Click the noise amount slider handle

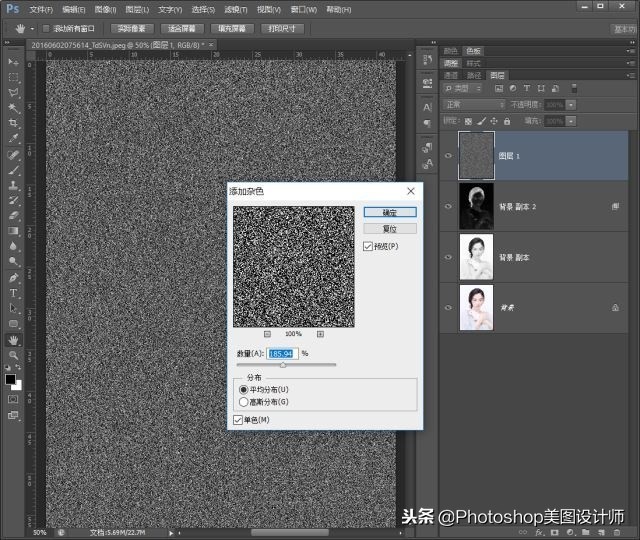tap(283, 366)
